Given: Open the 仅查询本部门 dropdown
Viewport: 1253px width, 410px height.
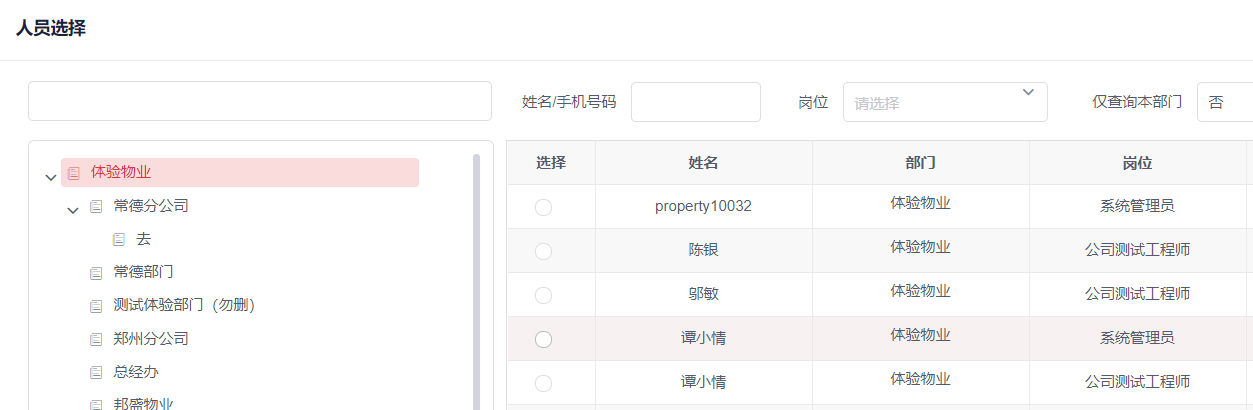Looking at the screenshot, I should click(x=1224, y=102).
